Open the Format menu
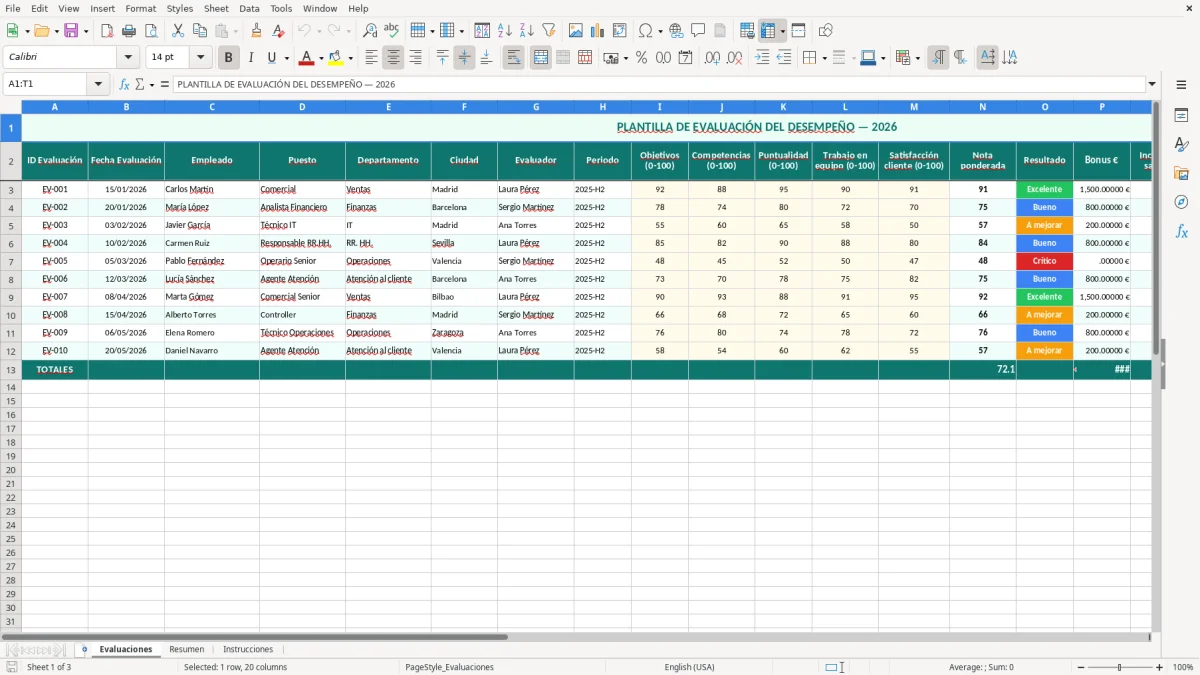 (141, 8)
